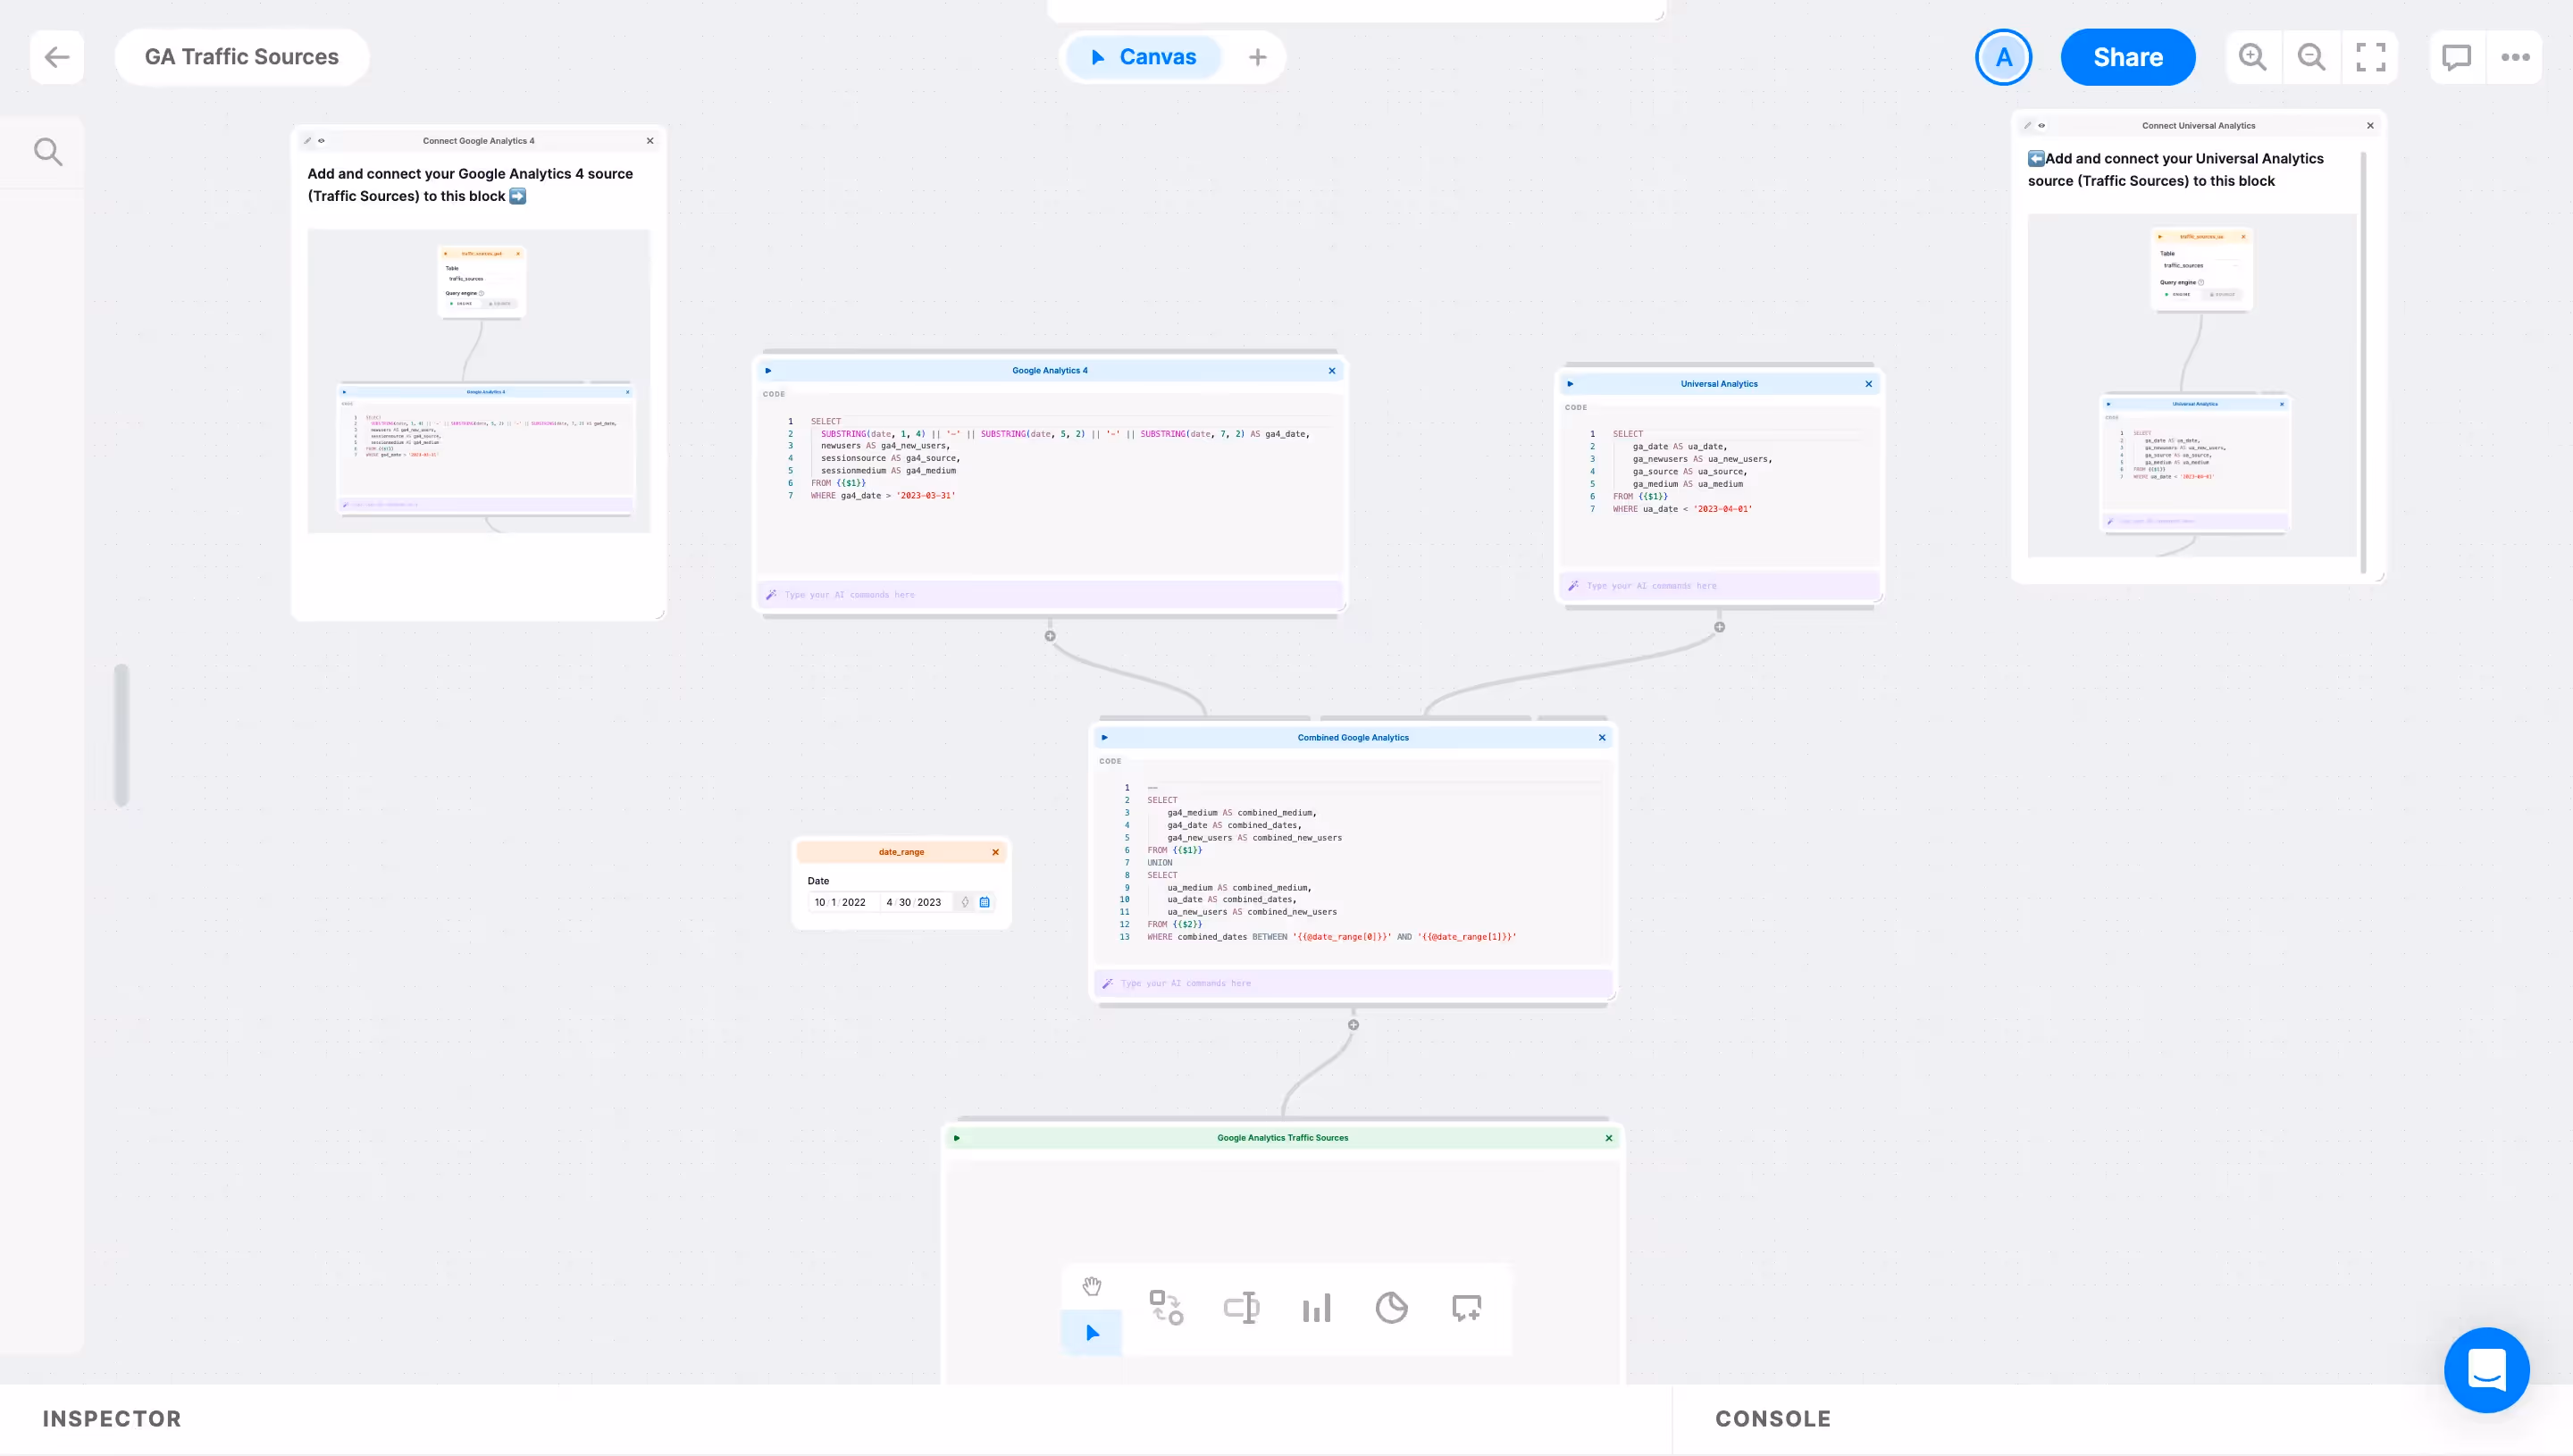Add a transform block from toolbar
The height and width of the screenshot is (1456, 2573).
click(1166, 1307)
